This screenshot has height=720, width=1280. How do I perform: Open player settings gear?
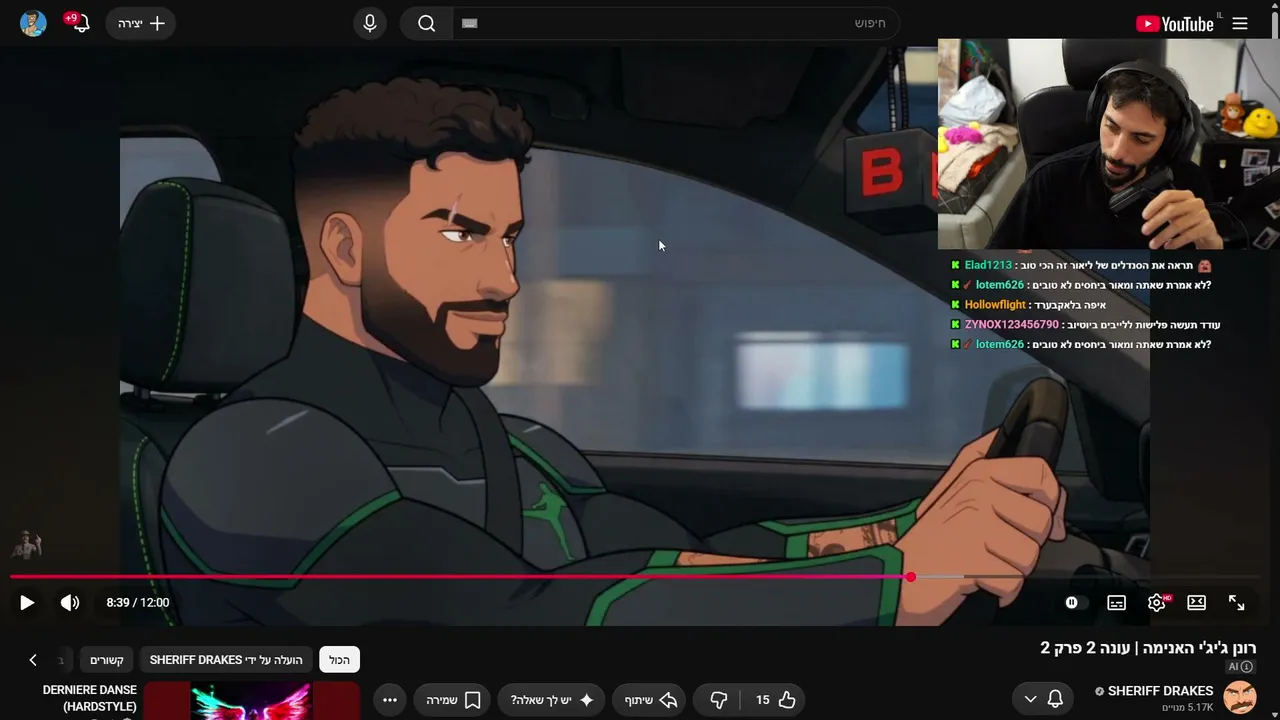(x=1157, y=602)
